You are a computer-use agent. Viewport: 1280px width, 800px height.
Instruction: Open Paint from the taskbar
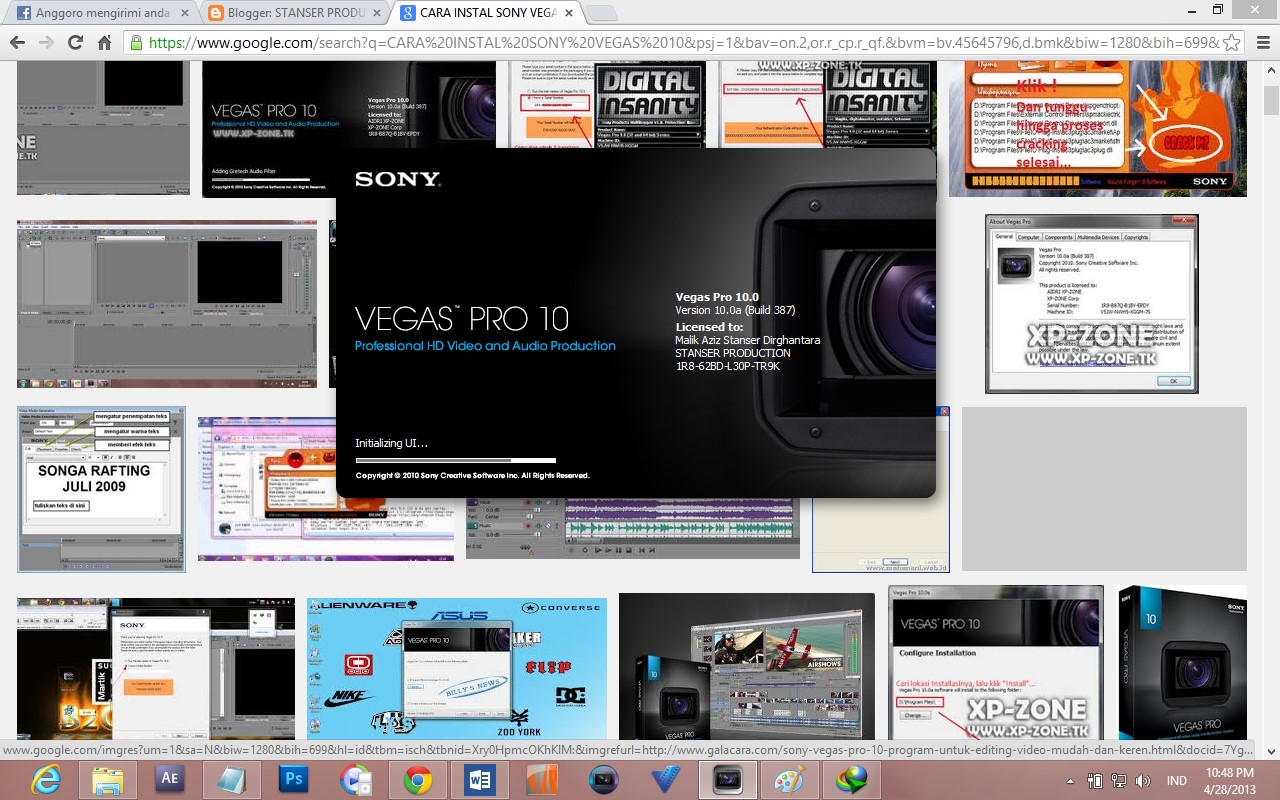coord(790,780)
